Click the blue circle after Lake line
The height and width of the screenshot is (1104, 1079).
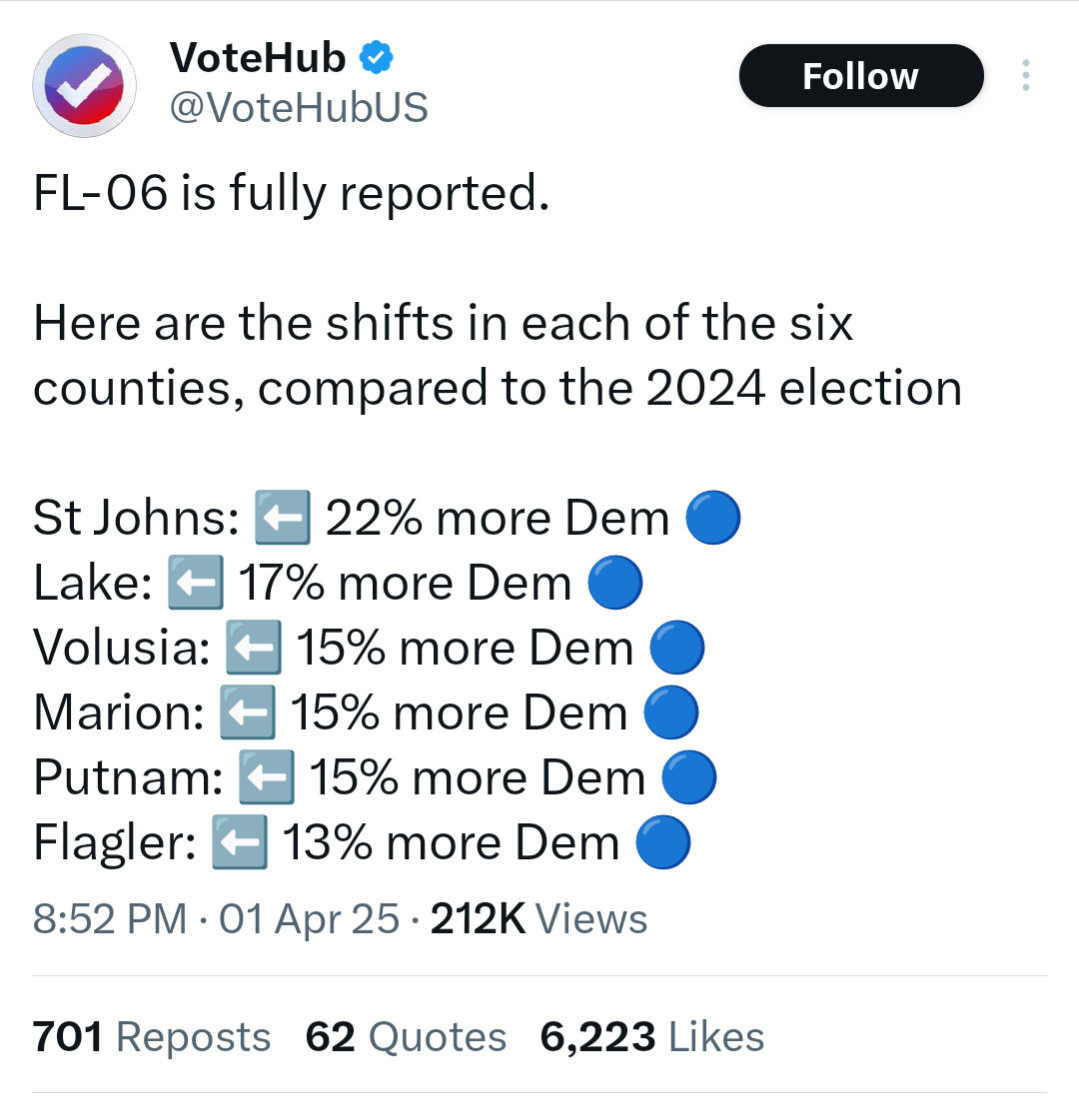click(615, 584)
